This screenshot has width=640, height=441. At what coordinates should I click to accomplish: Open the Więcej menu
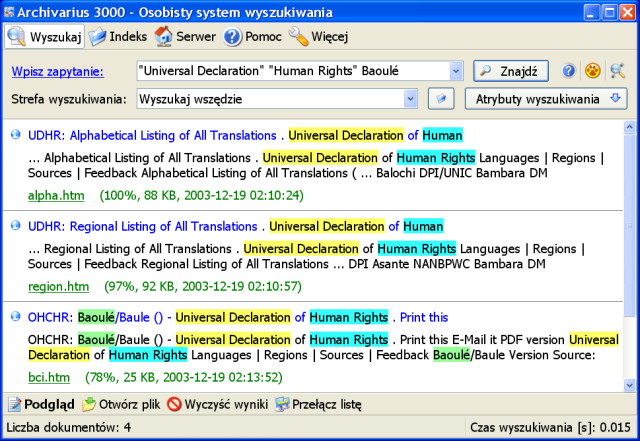[318, 37]
